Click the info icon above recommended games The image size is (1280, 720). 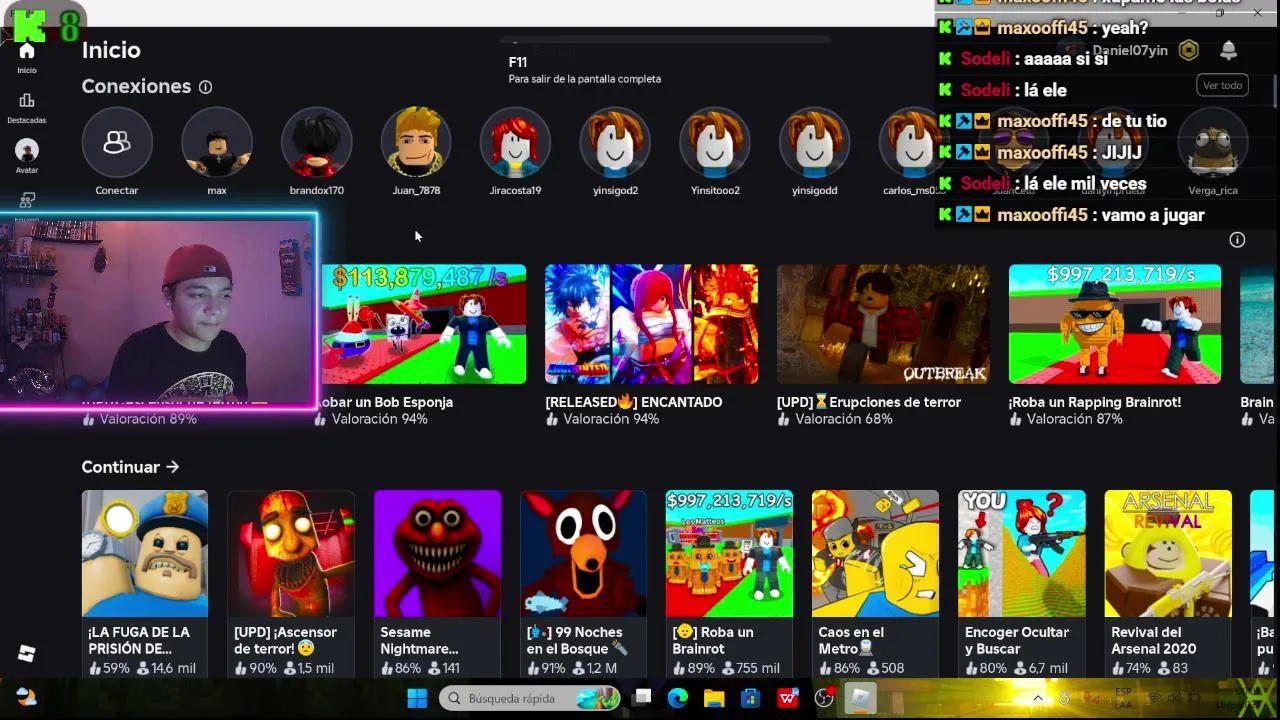[x=1237, y=240]
